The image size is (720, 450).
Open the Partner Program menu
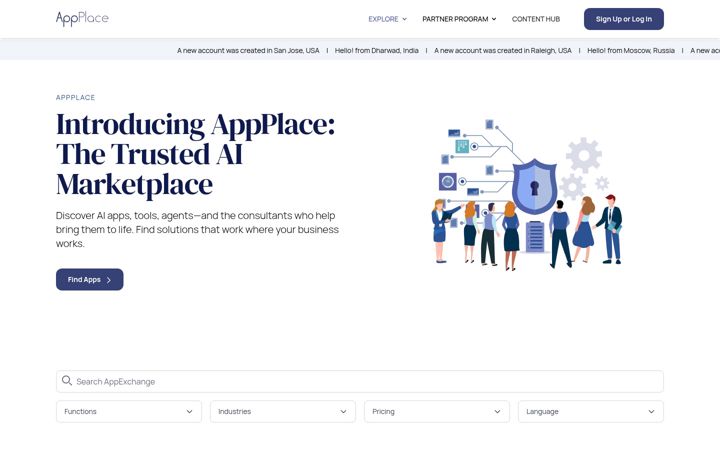tap(459, 19)
